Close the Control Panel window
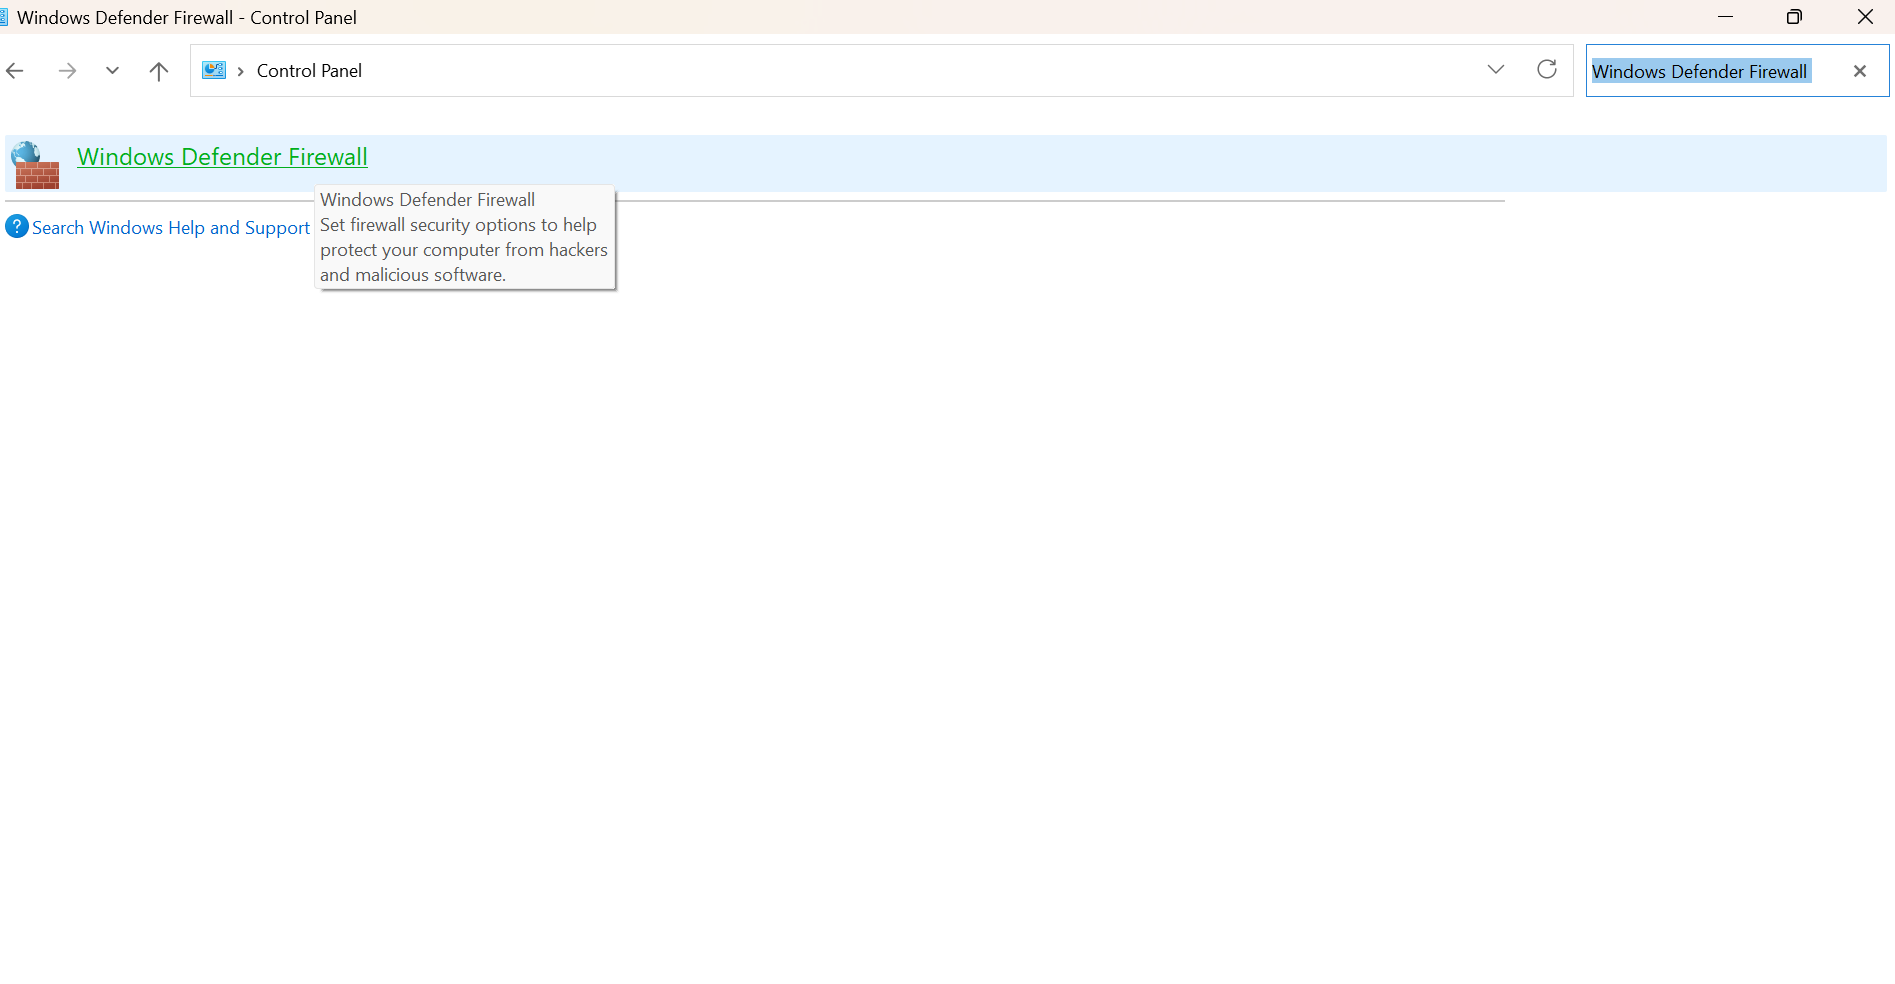This screenshot has width=1895, height=984. [x=1865, y=17]
